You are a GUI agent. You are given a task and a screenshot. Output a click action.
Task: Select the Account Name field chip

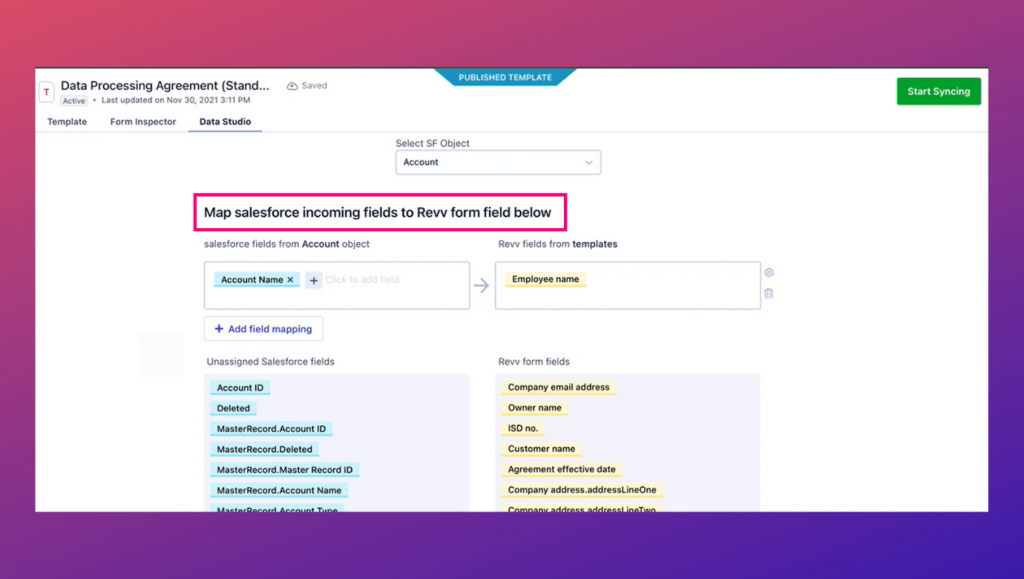[257, 279]
